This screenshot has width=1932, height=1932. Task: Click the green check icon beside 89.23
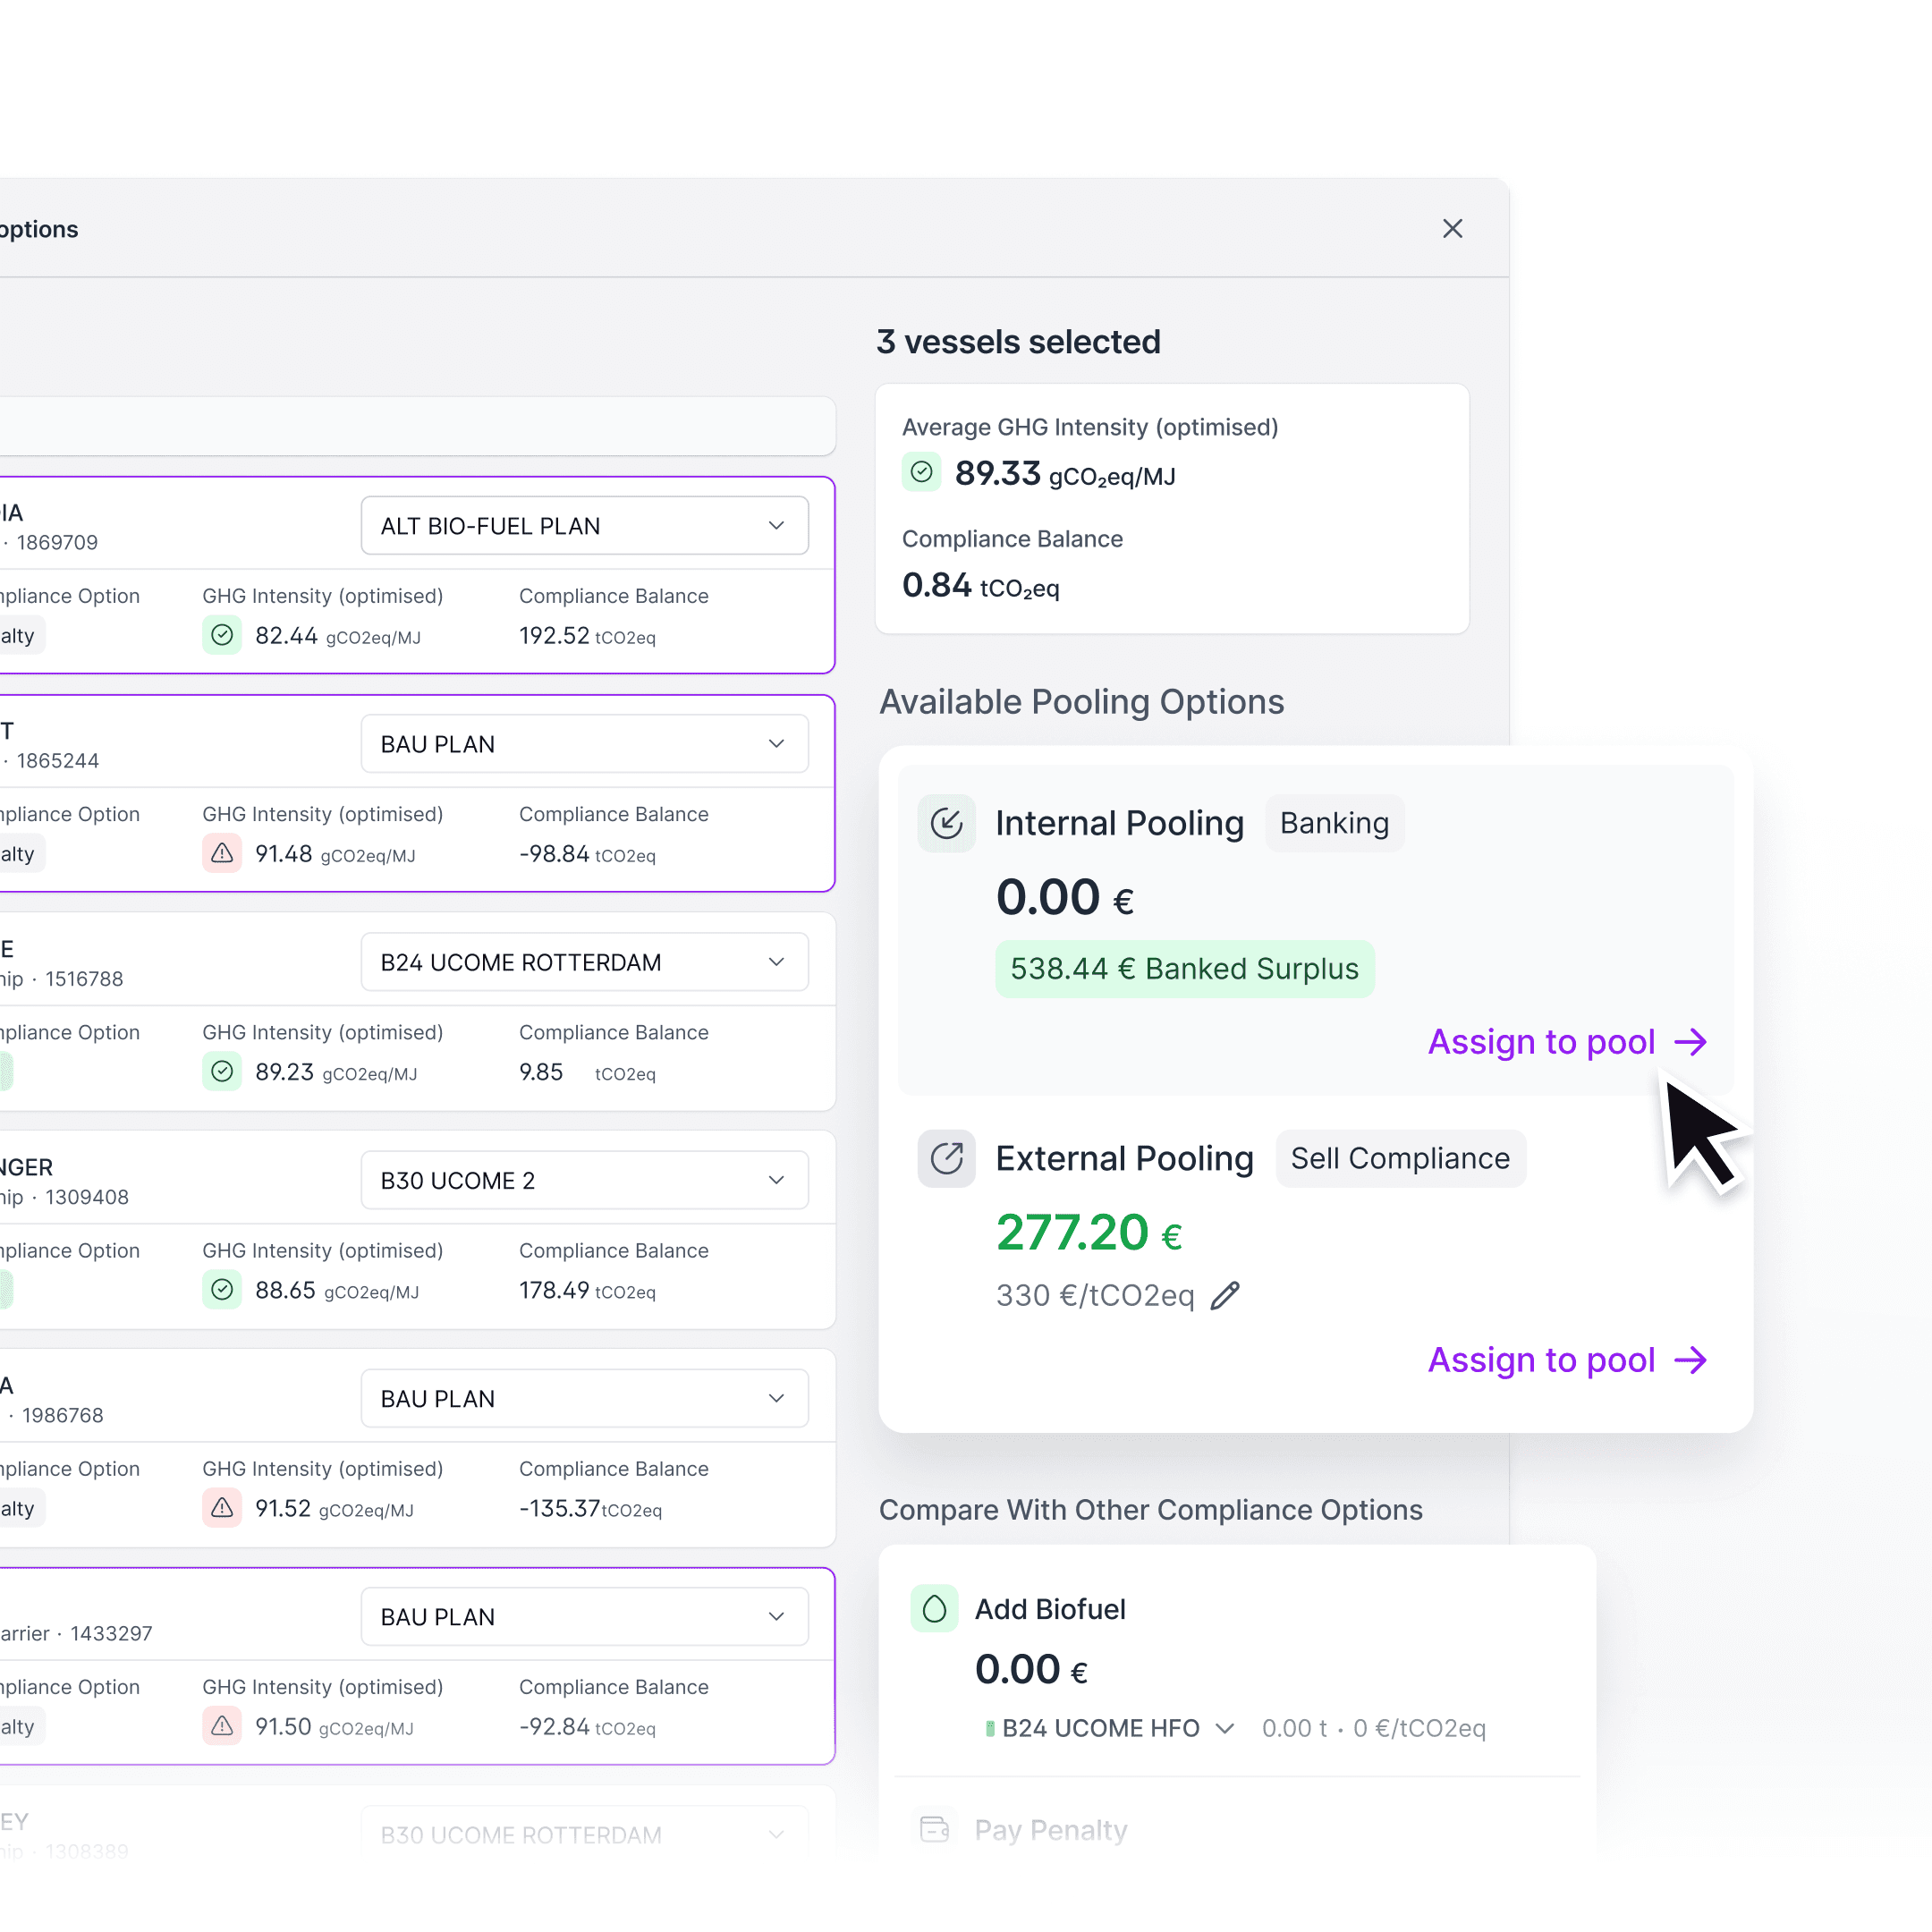[222, 1071]
